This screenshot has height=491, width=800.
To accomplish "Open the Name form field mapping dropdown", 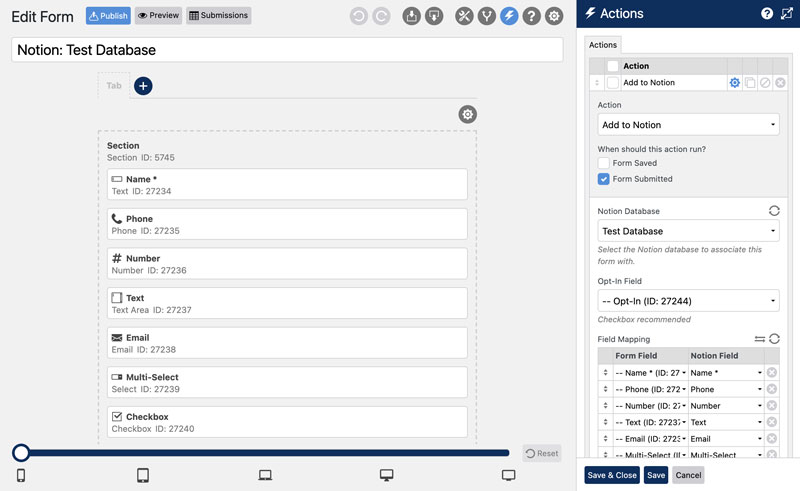I will [651, 373].
